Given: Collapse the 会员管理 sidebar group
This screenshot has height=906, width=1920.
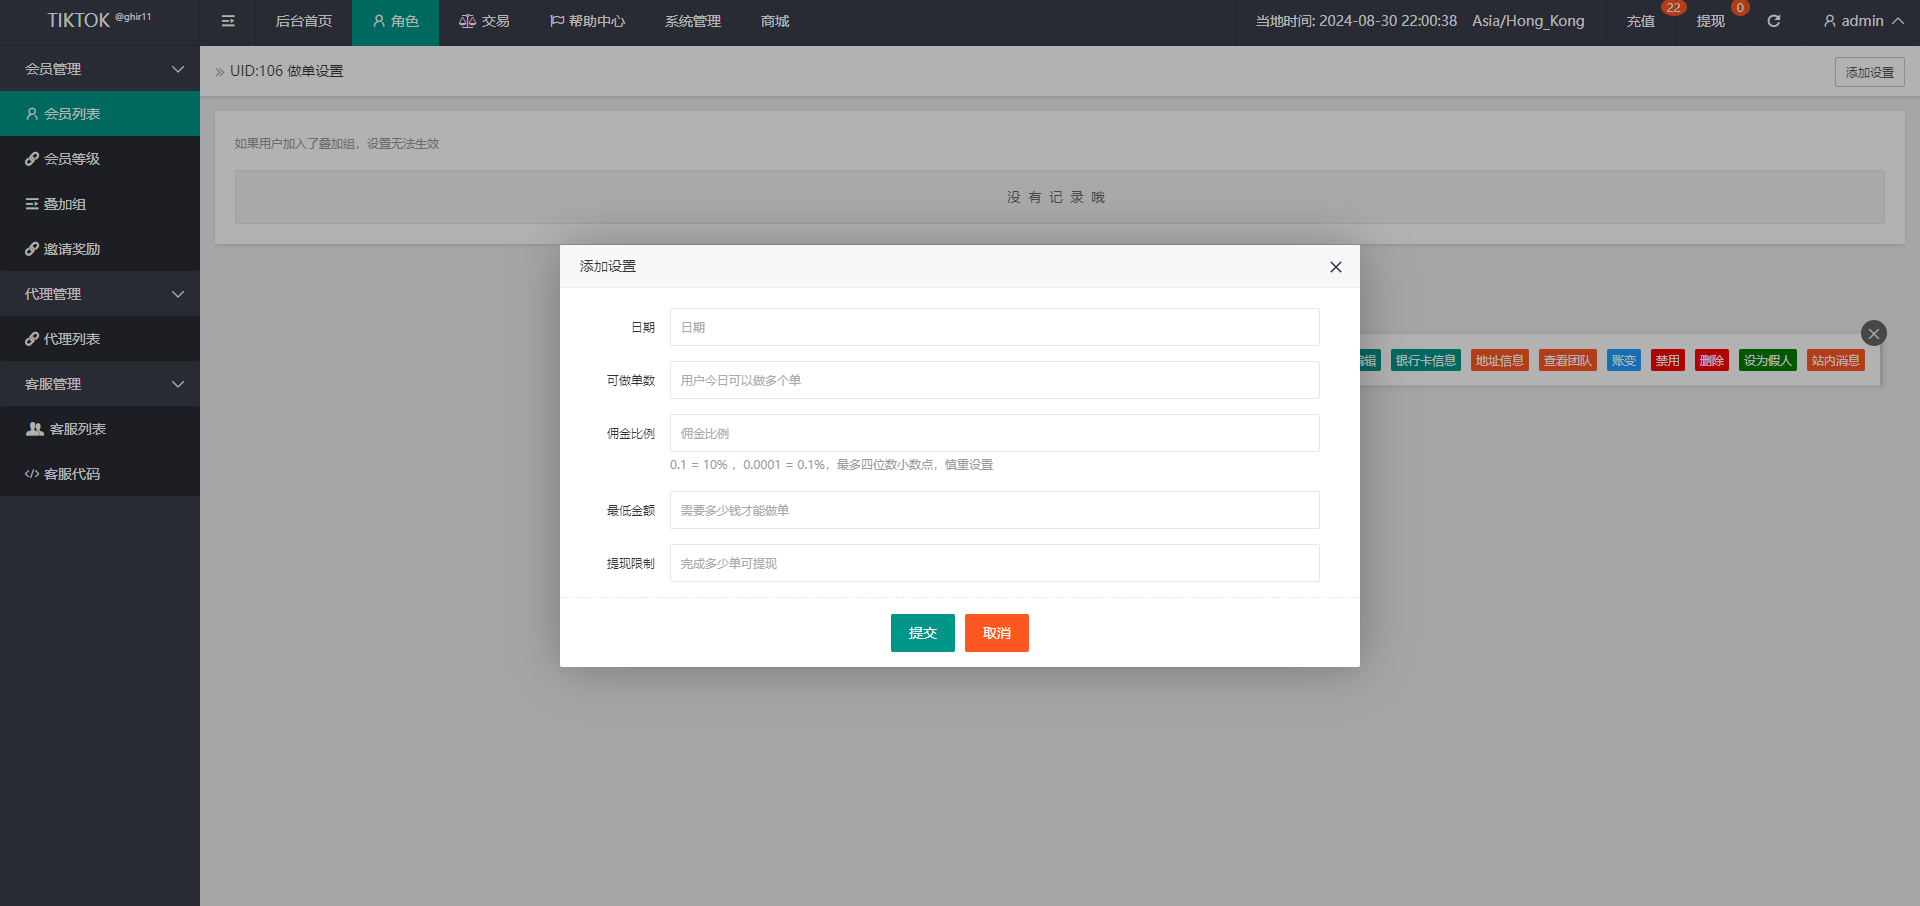Looking at the screenshot, I should tap(100, 69).
